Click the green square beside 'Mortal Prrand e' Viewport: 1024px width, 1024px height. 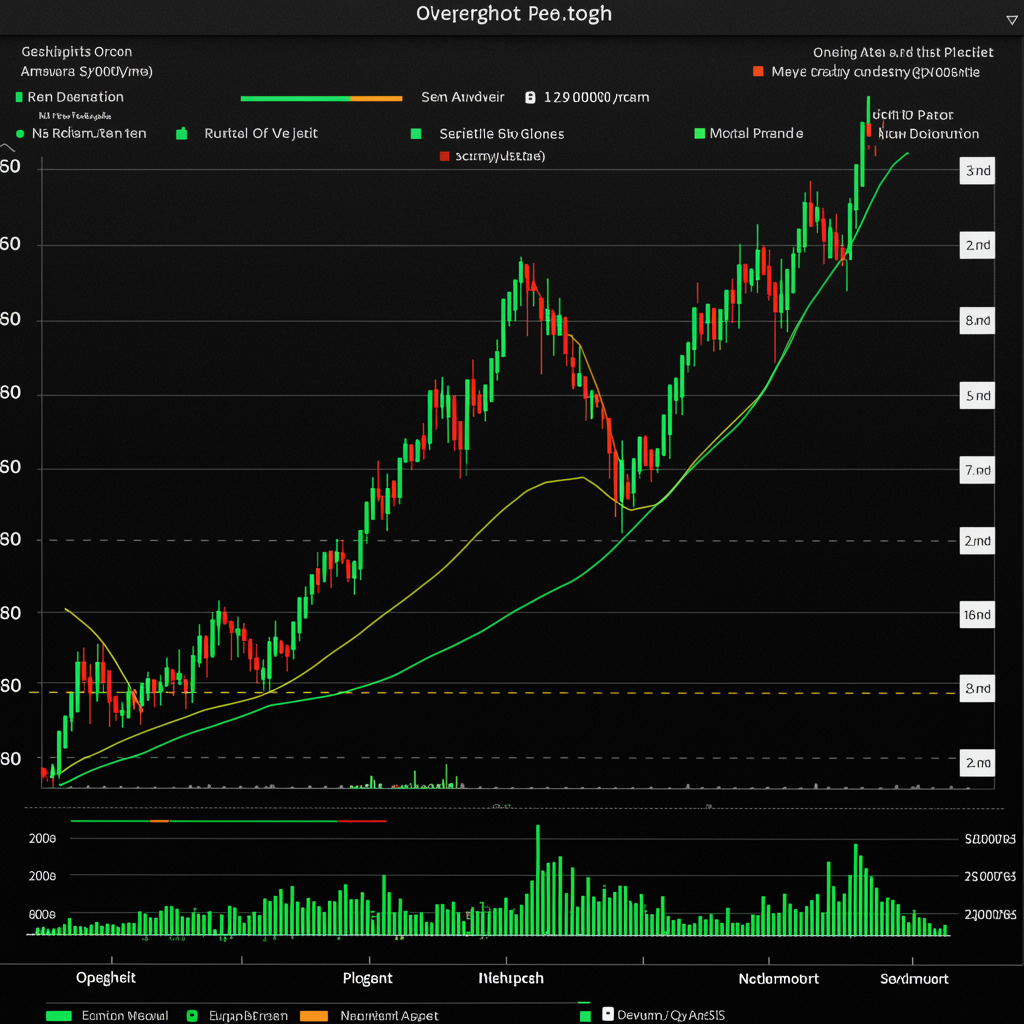[x=699, y=133]
